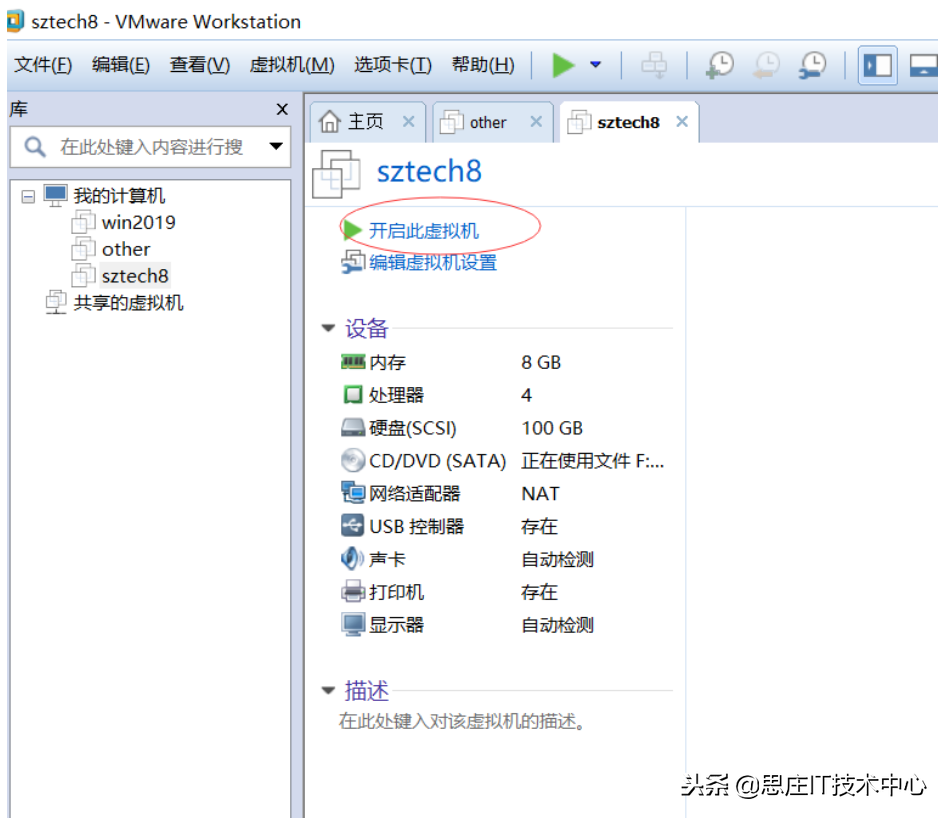Switch to the other tab

click(x=489, y=121)
